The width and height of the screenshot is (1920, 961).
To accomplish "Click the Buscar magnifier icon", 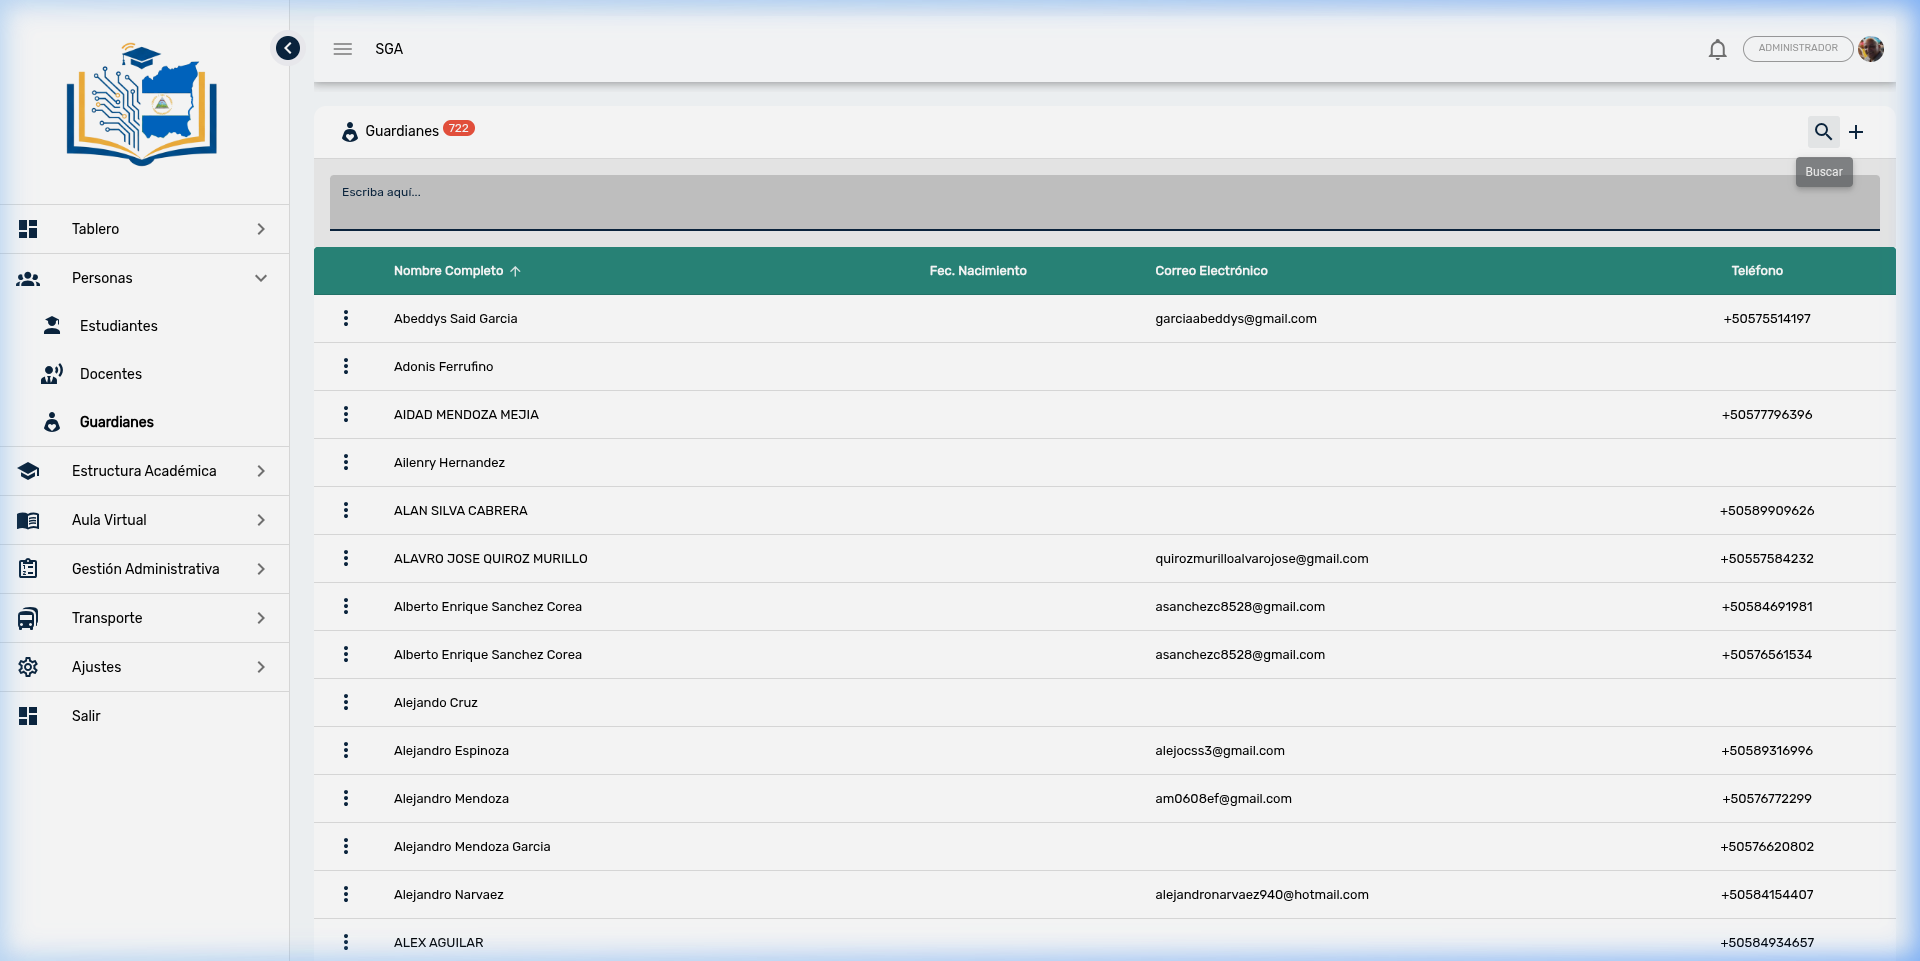I will 1823,132.
